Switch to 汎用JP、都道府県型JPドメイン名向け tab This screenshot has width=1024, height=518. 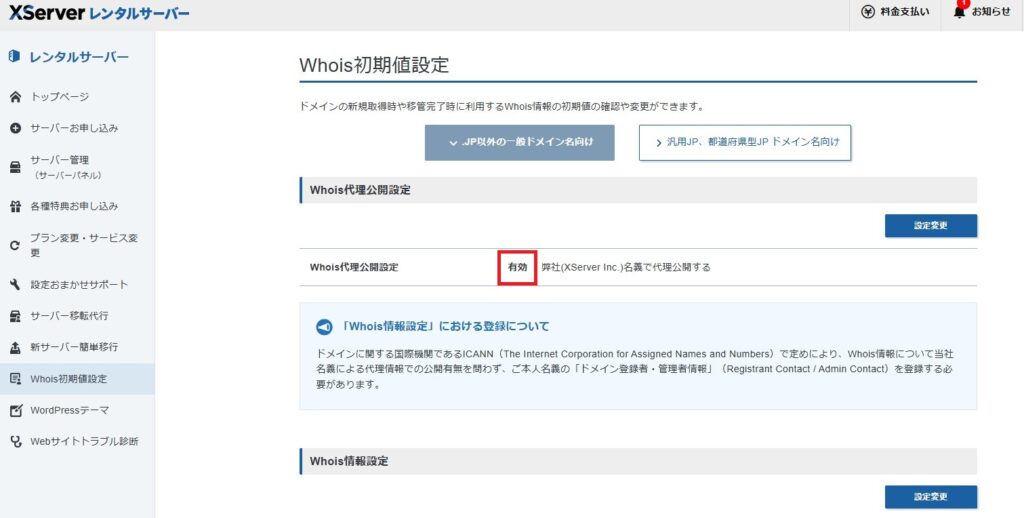(x=745, y=143)
